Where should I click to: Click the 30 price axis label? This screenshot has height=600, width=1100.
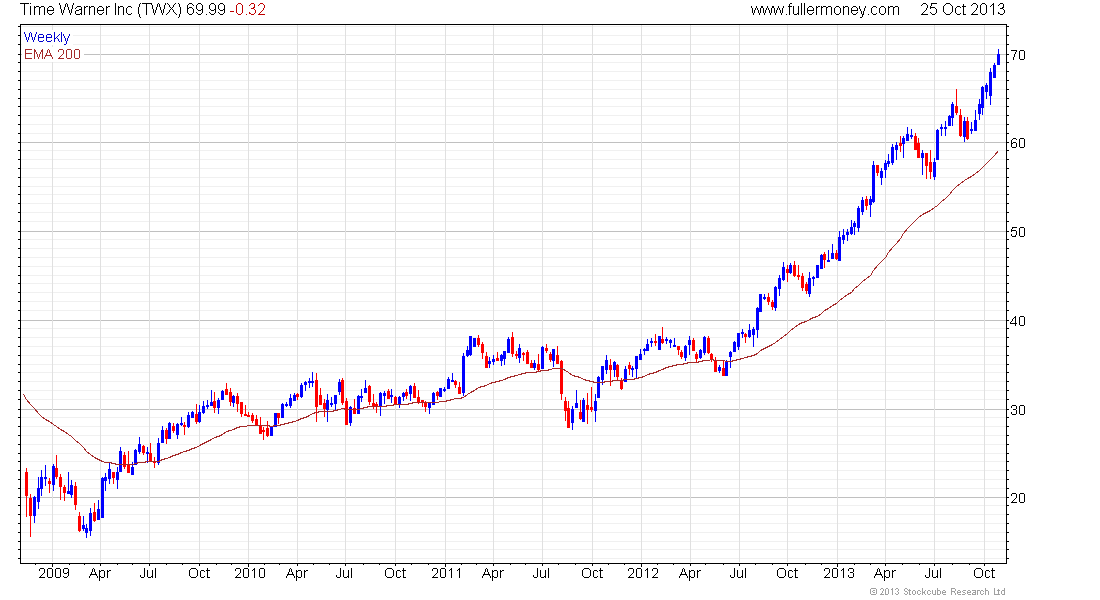[x=1019, y=410]
